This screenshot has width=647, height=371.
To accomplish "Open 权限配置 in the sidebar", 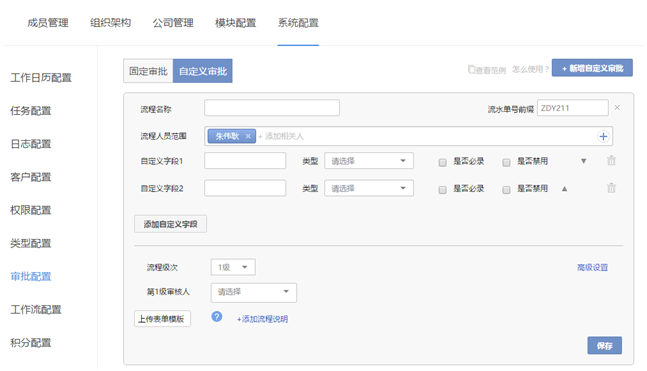I will pyautogui.click(x=31, y=210).
